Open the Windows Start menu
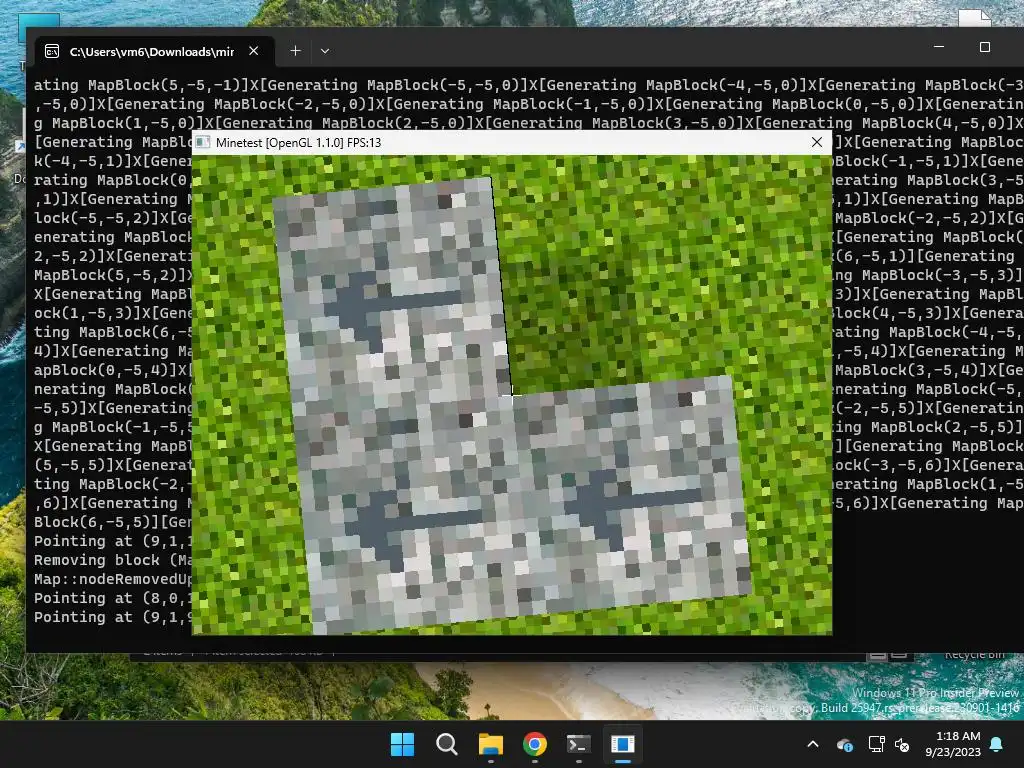1024x768 pixels. [x=402, y=744]
